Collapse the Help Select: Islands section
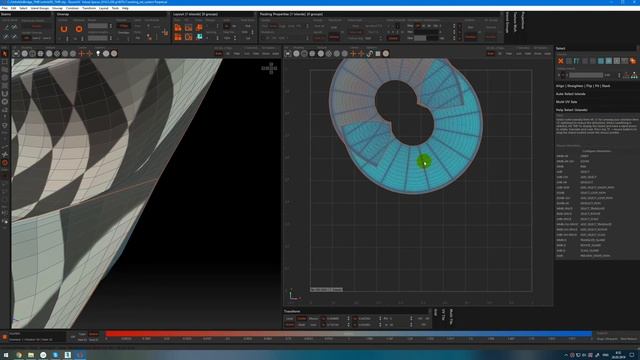Viewport: 640px width, 360px height. coord(571,110)
